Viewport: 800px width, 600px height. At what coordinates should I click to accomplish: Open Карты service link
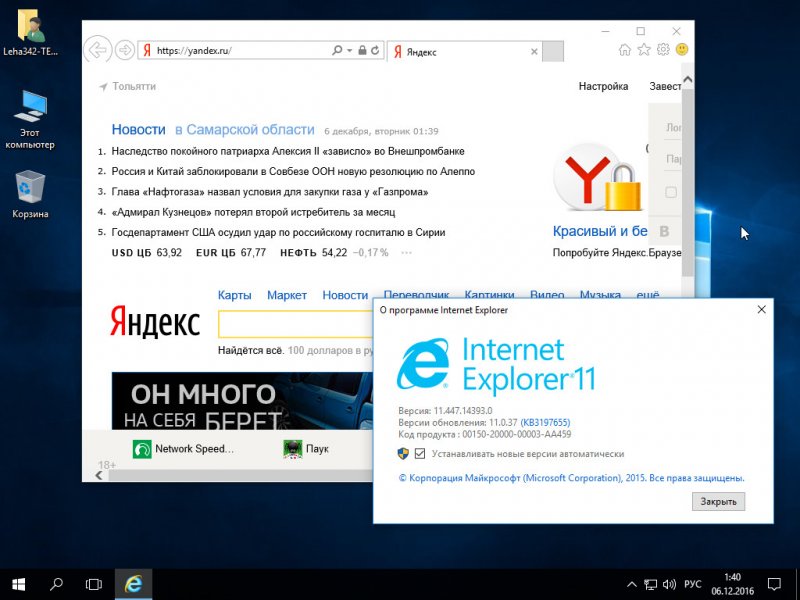pos(235,295)
